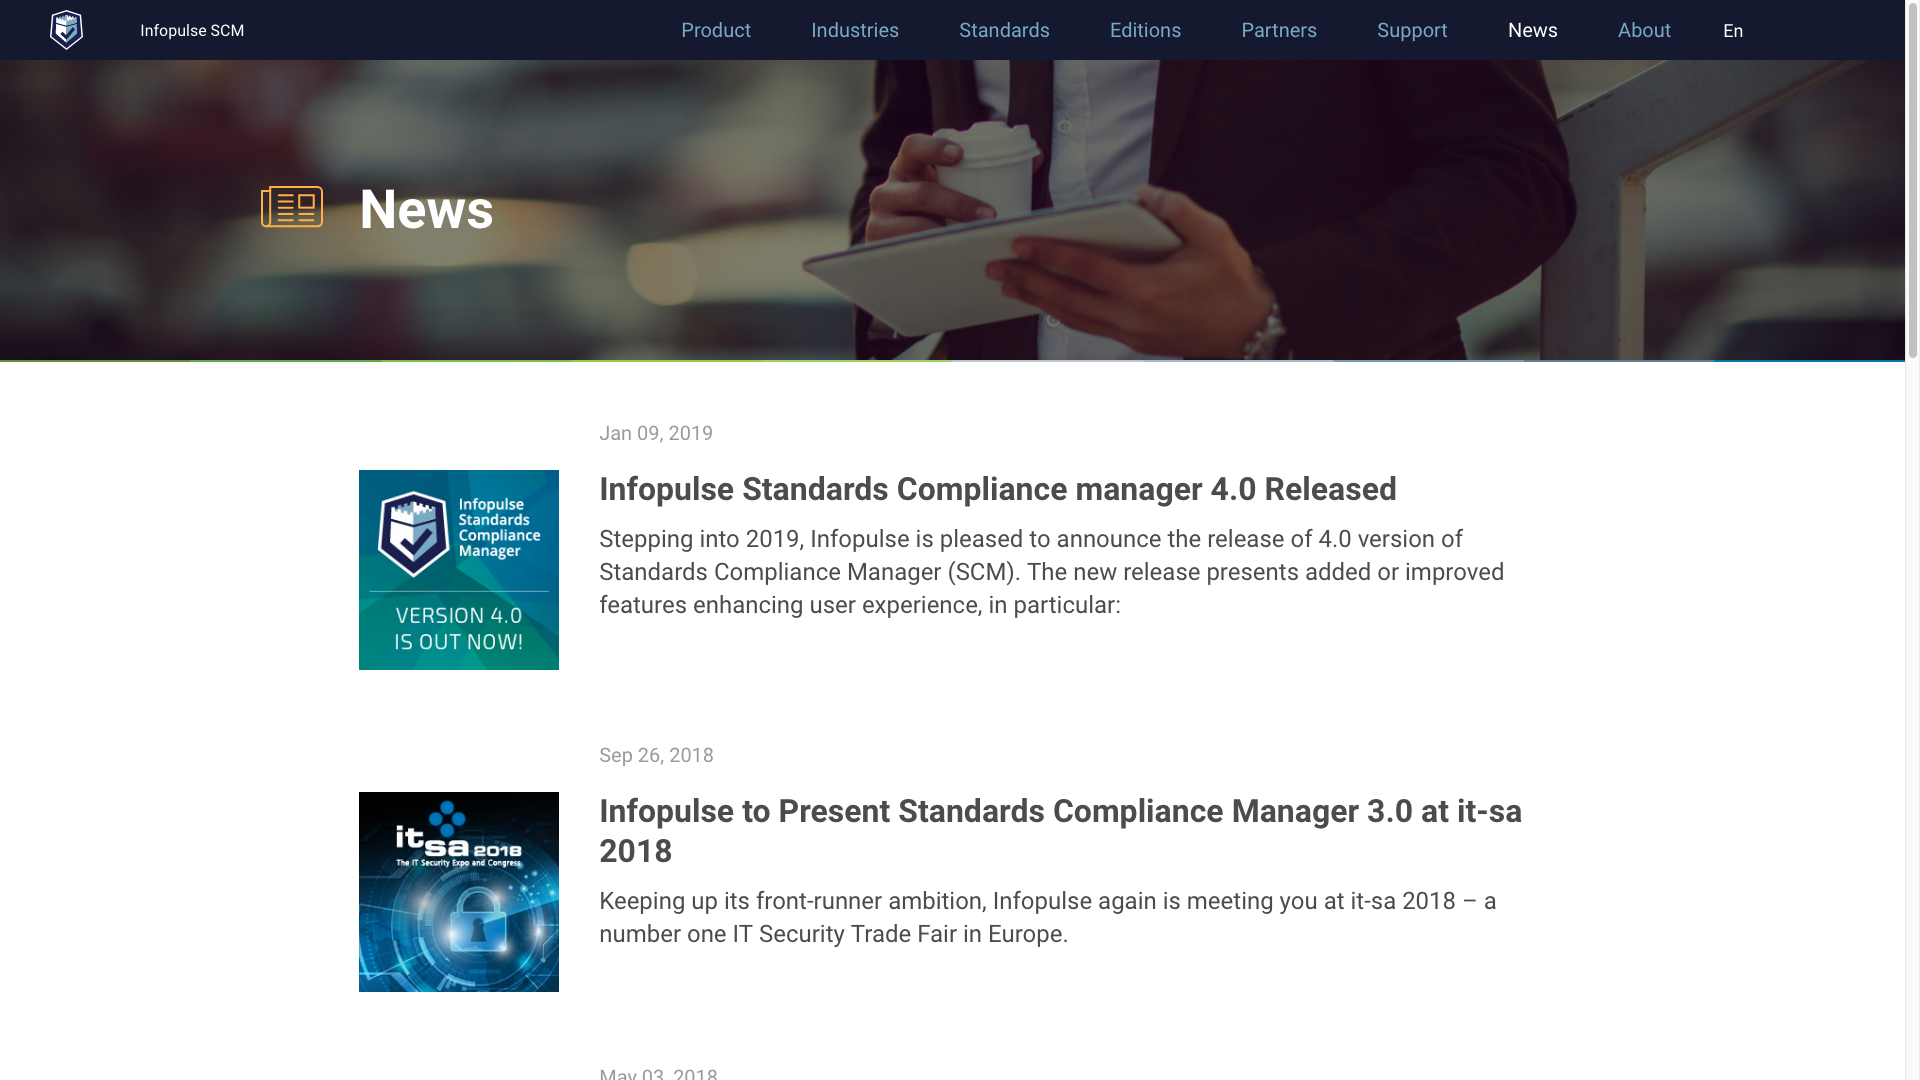Click the Infopulse SCM site title
1920x1080 pixels.
pyautogui.click(x=192, y=31)
